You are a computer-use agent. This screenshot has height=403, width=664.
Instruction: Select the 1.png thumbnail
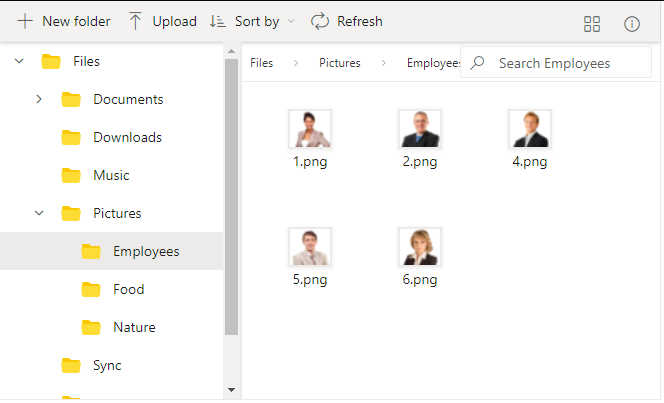pos(310,129)
